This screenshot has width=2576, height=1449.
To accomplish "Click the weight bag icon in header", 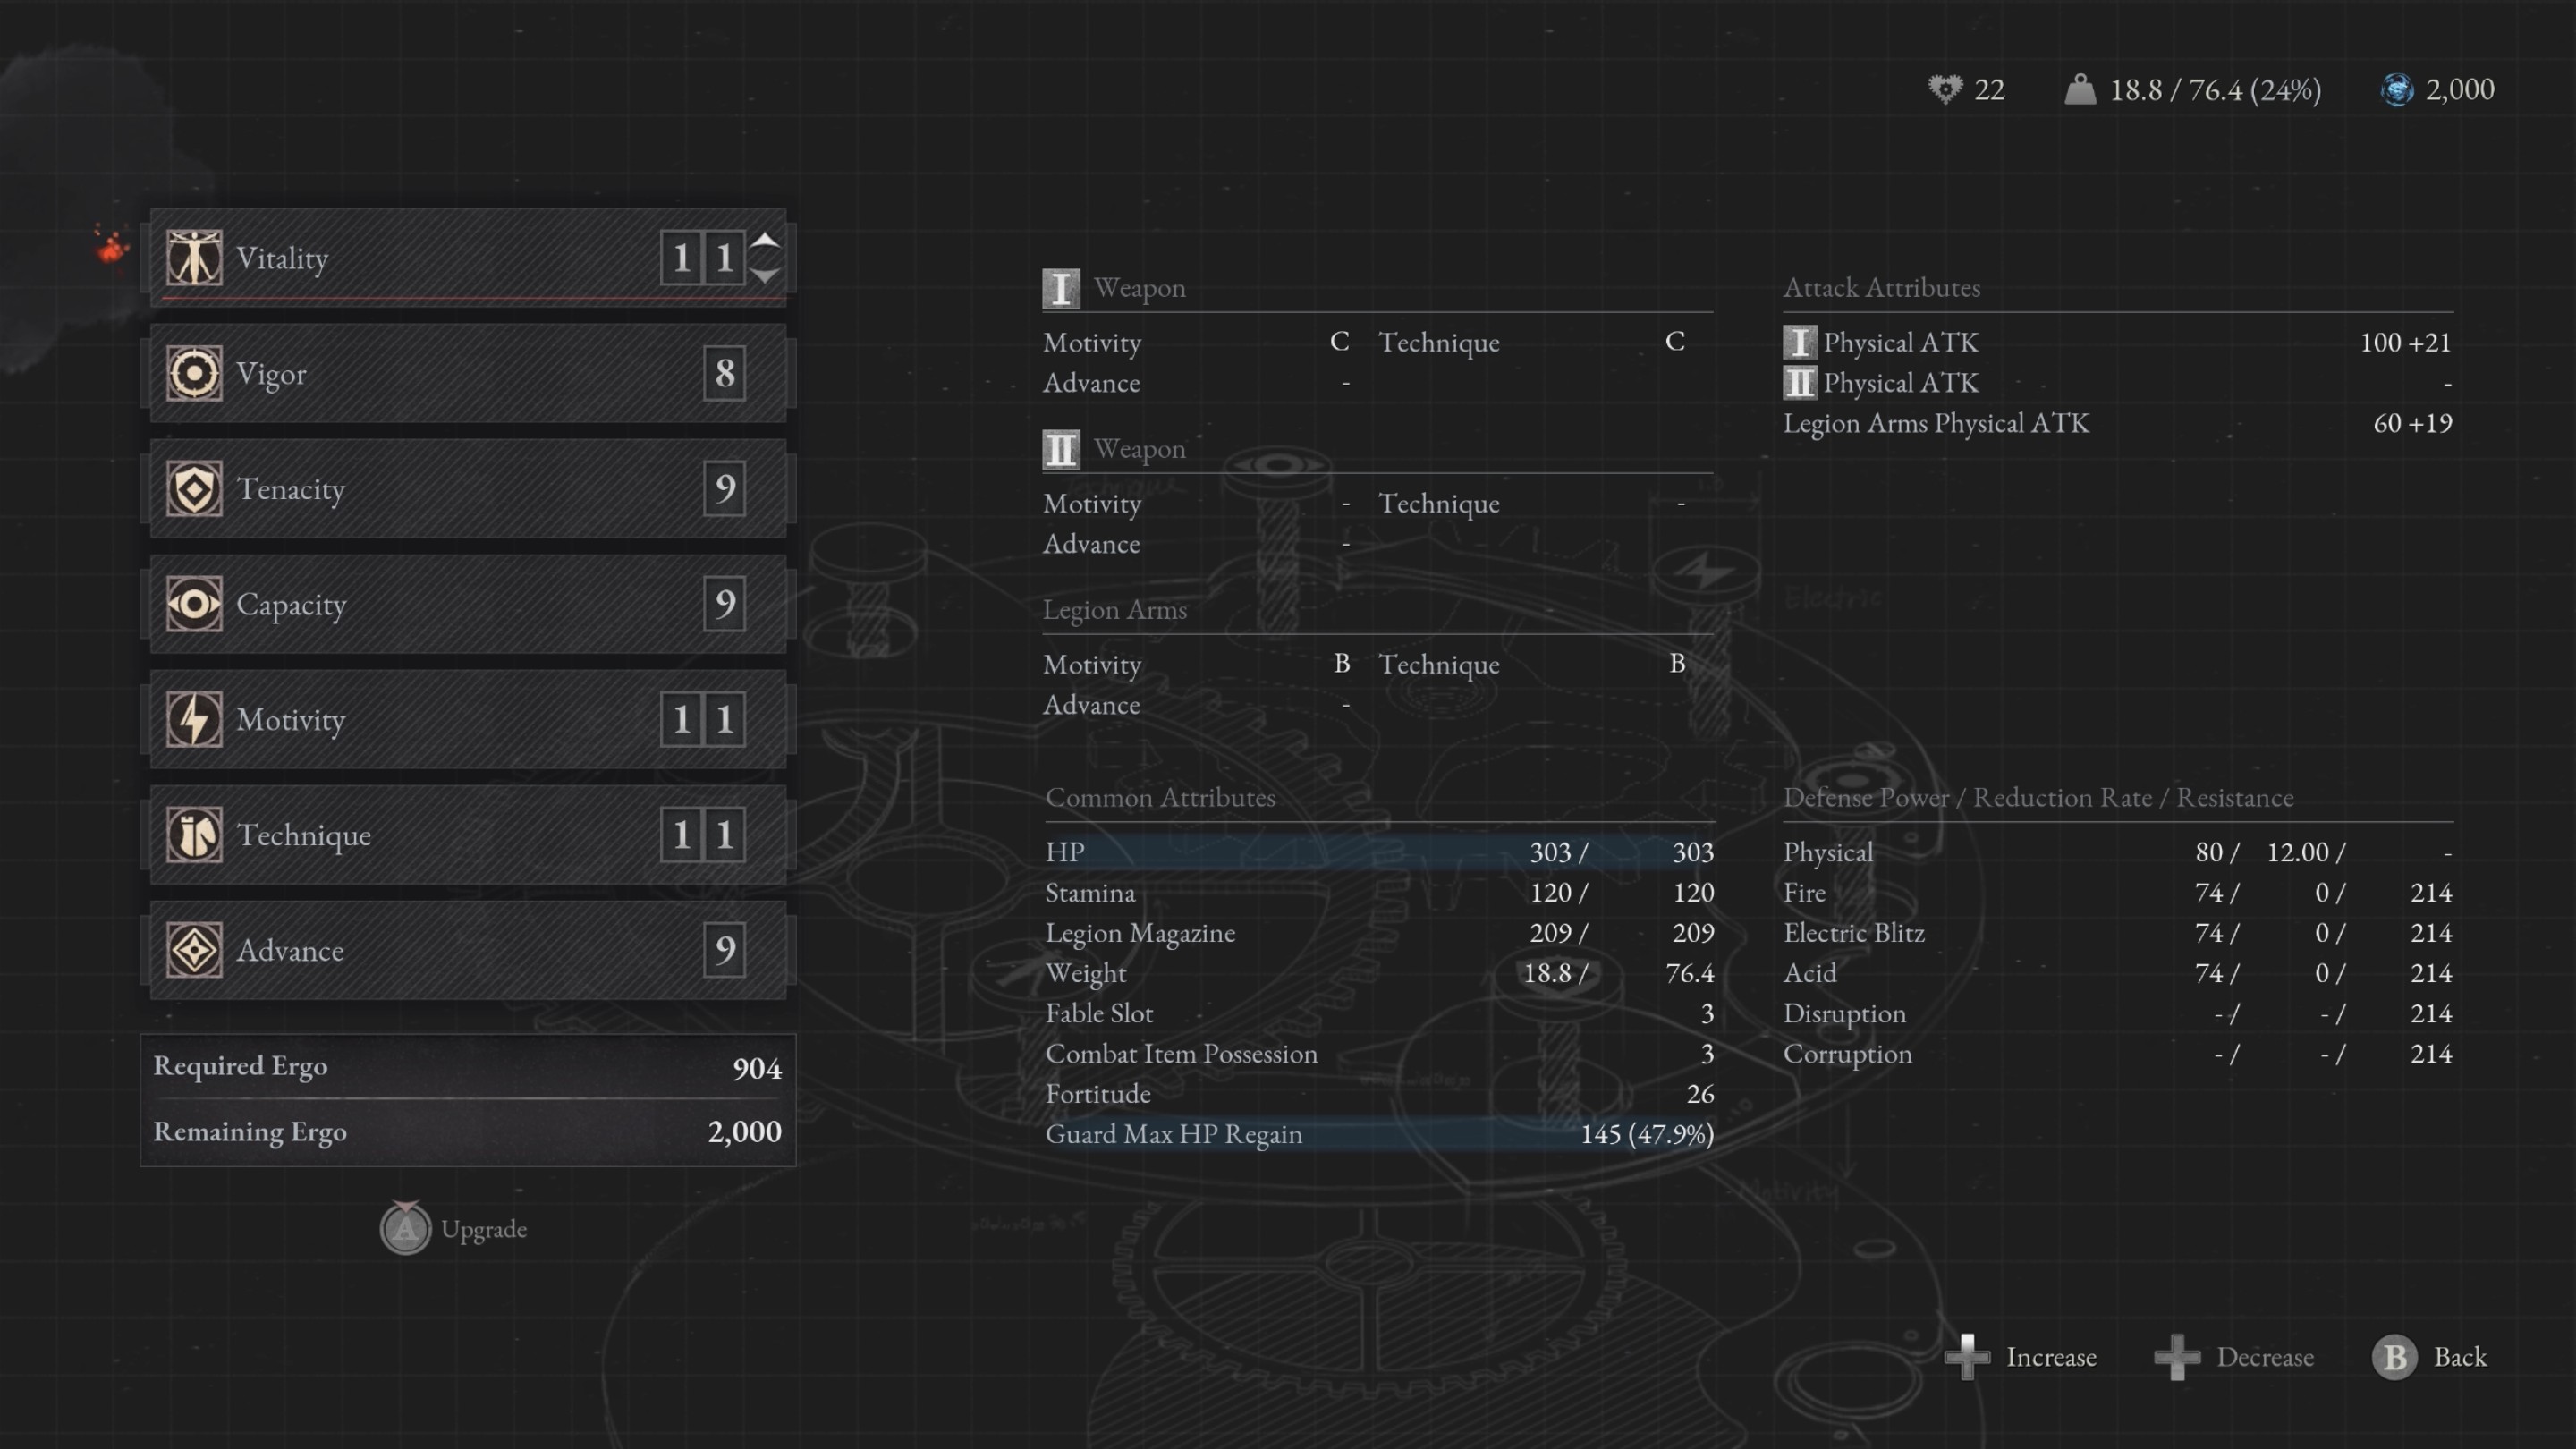I will [x=2080, y=90].
